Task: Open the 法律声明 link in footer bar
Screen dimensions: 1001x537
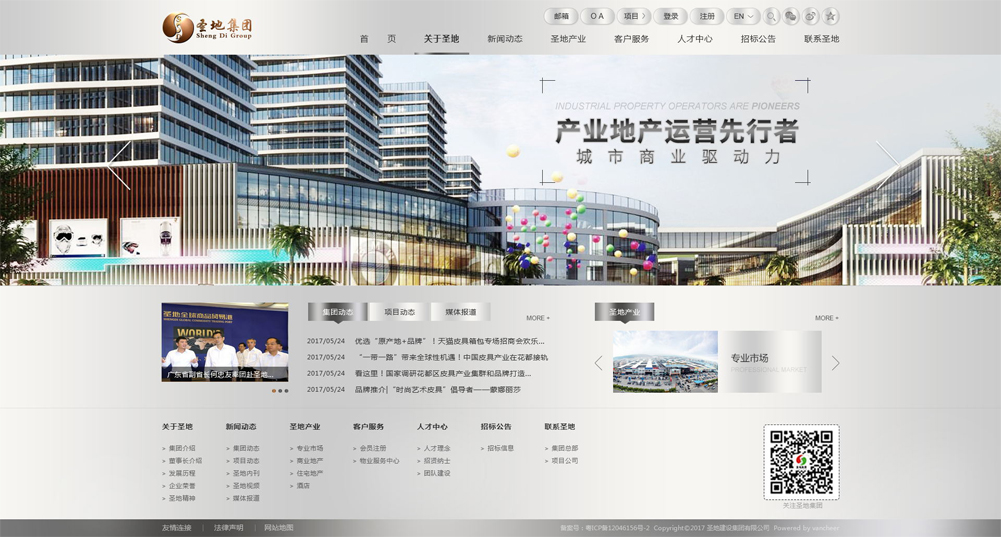Action: click(x=228, y=528)
